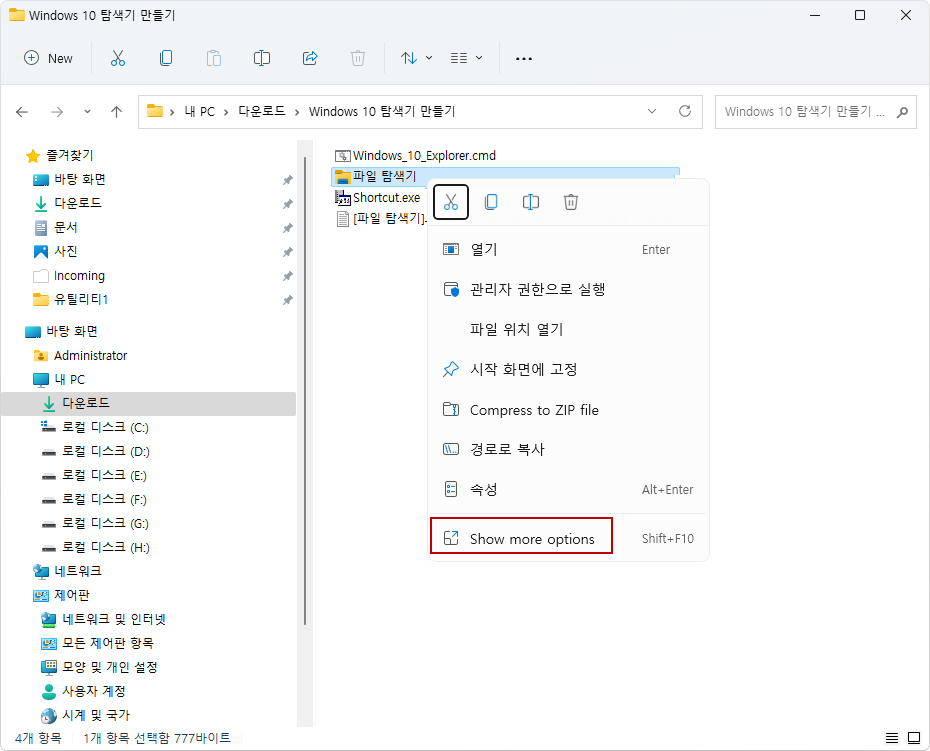930x751 pixels.
Task: Click the Copy icon in the context menu
Action: 491,202
